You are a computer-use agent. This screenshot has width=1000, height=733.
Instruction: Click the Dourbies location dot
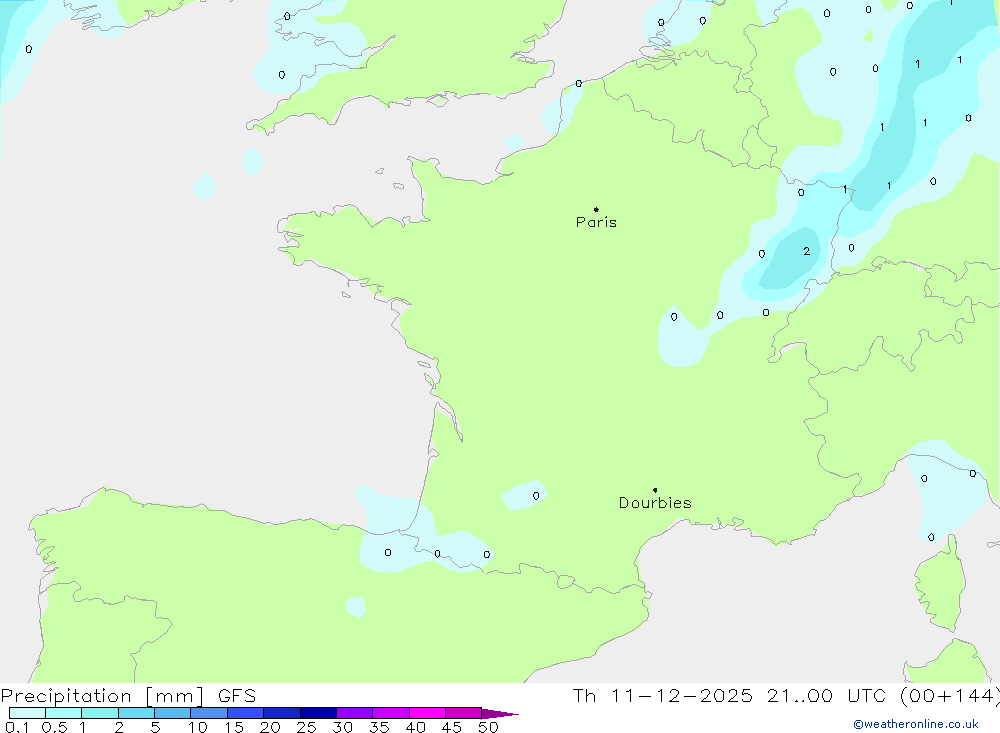click(655, 490)
